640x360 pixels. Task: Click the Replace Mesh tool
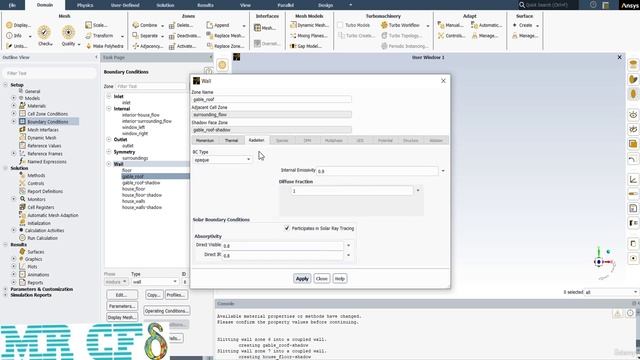[225, 36]
